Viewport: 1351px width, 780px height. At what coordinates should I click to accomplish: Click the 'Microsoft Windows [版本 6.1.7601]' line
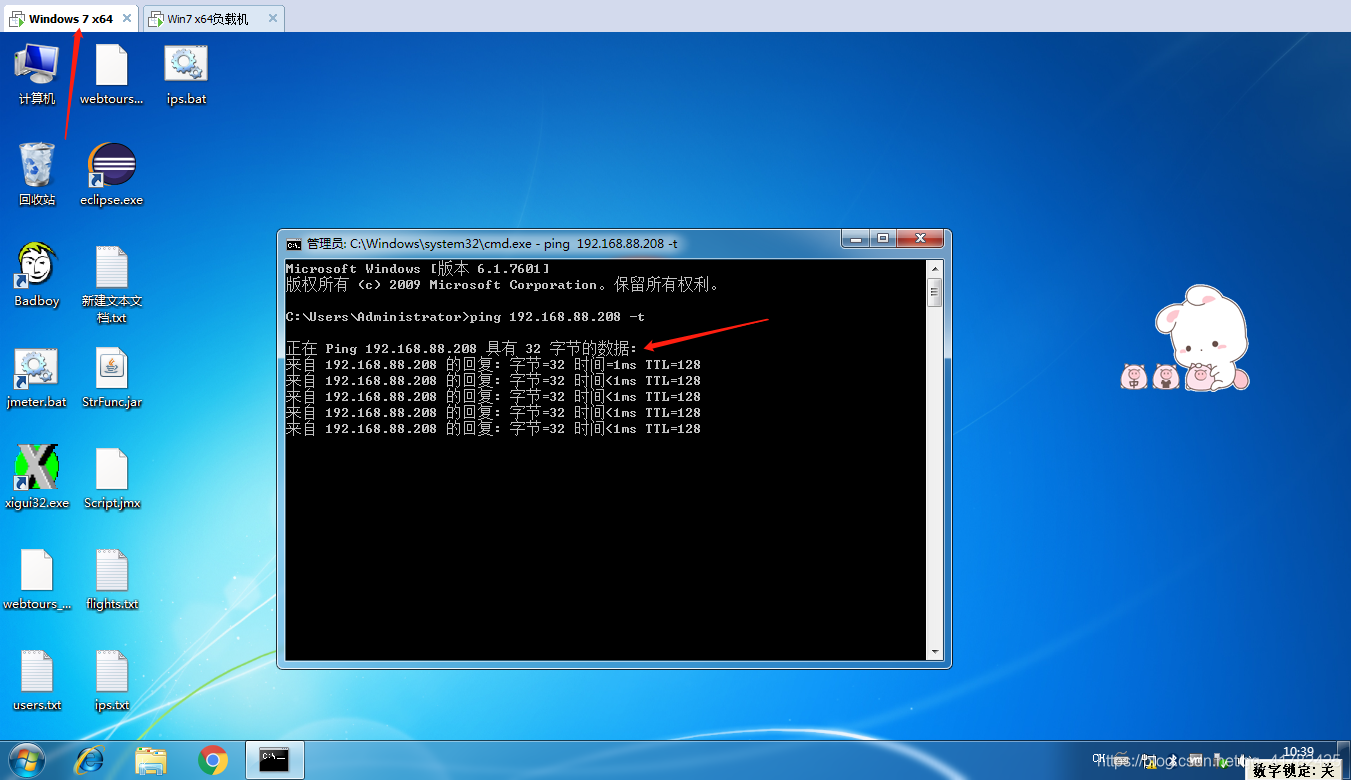417,269
